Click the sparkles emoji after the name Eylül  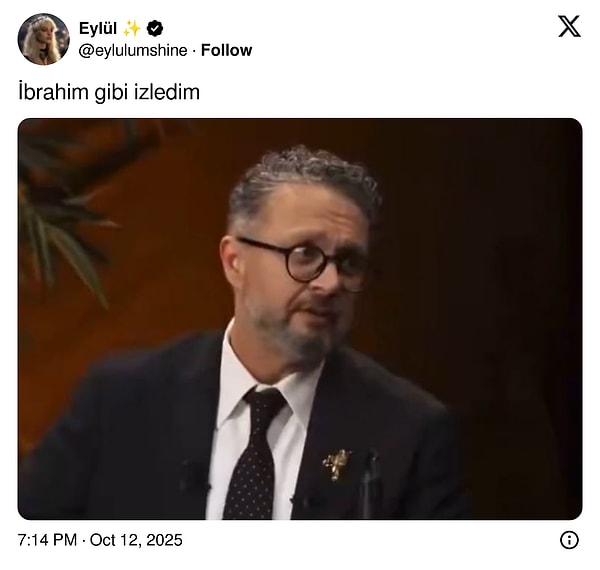tap(132, 29)
